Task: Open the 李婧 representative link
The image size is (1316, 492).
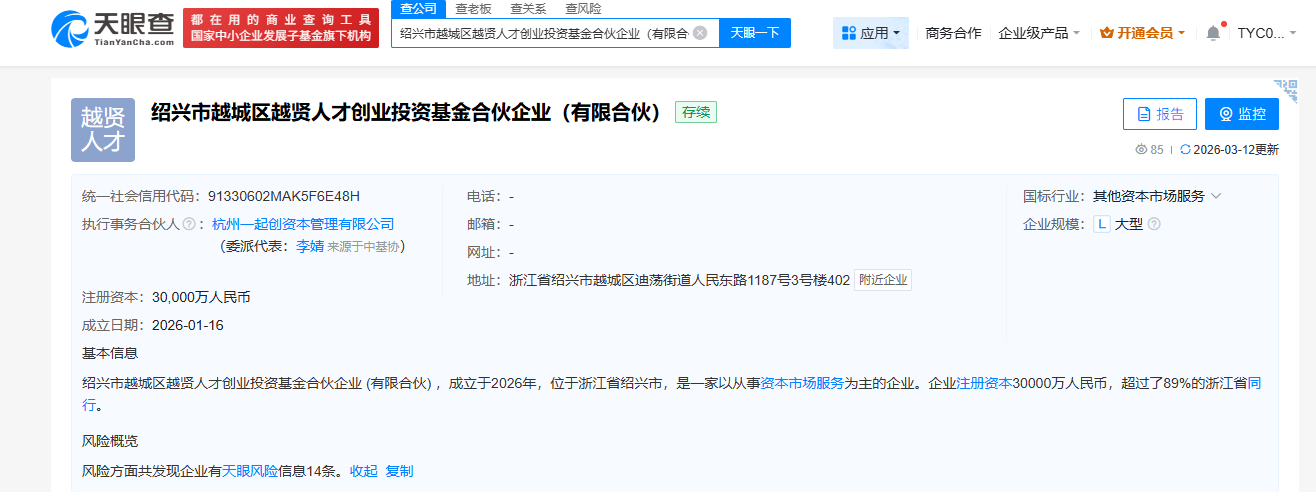Action: click(310, 246)
